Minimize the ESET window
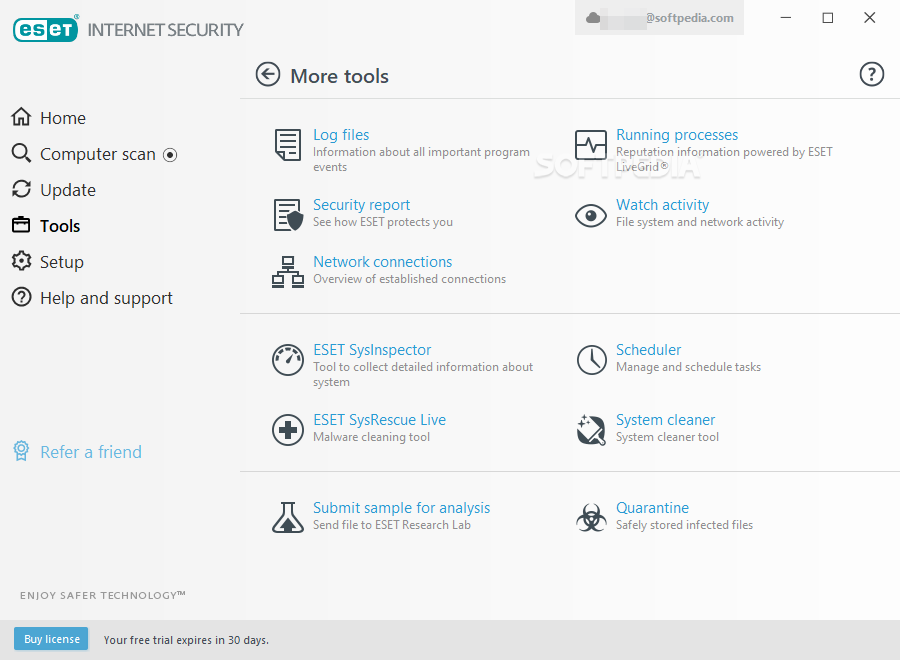The height and width of the screenshot is (660, 900). [x=786, y=18]
